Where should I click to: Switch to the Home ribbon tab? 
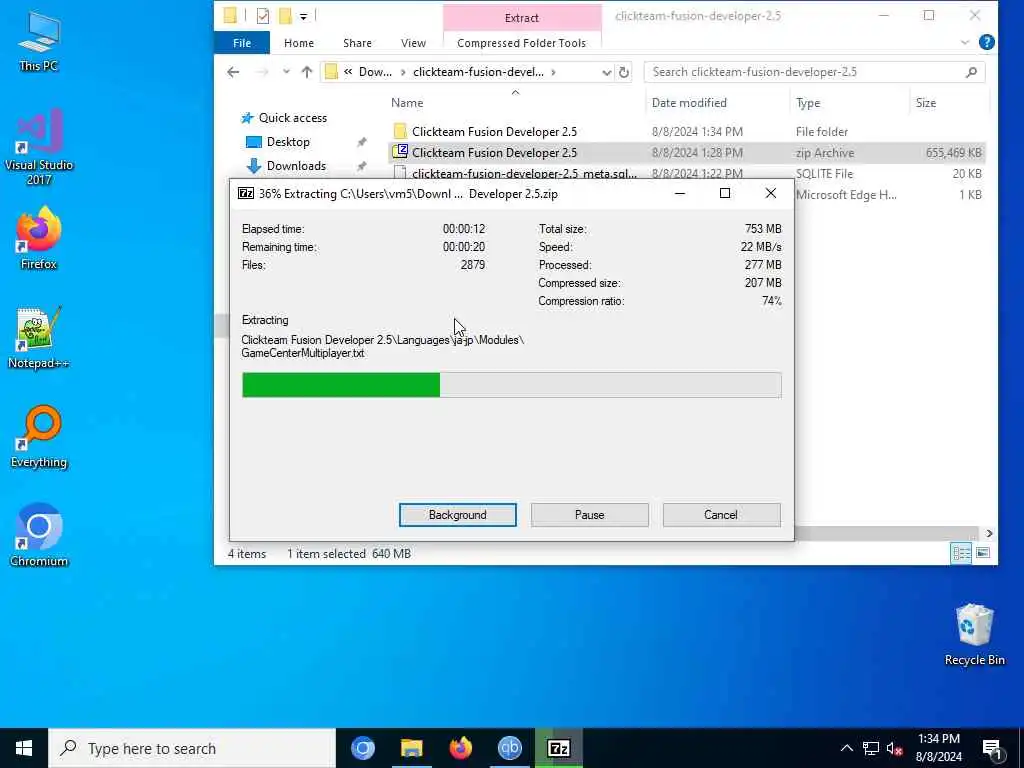pos(298,42)
